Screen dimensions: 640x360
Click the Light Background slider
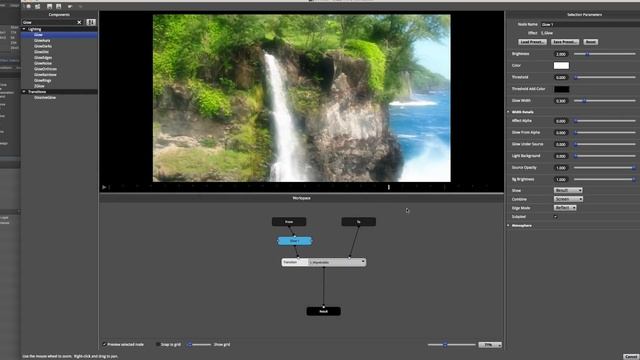605,156
